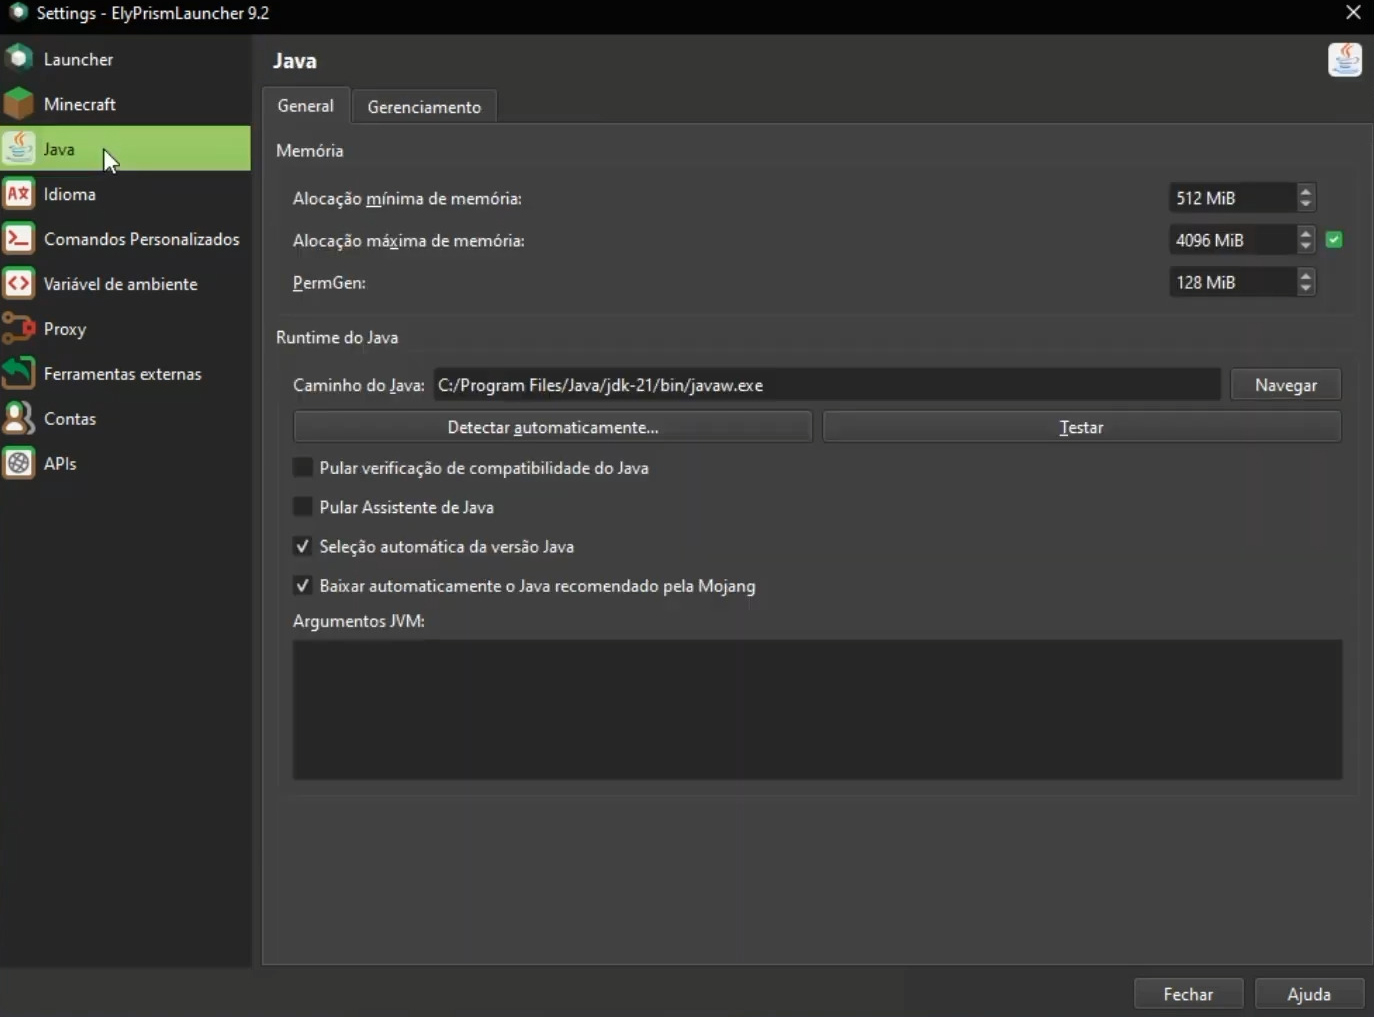Viewport: 1374px width, 1017px height.
Task: Click the Java logo in the header corner
Action: [1345, 60]
